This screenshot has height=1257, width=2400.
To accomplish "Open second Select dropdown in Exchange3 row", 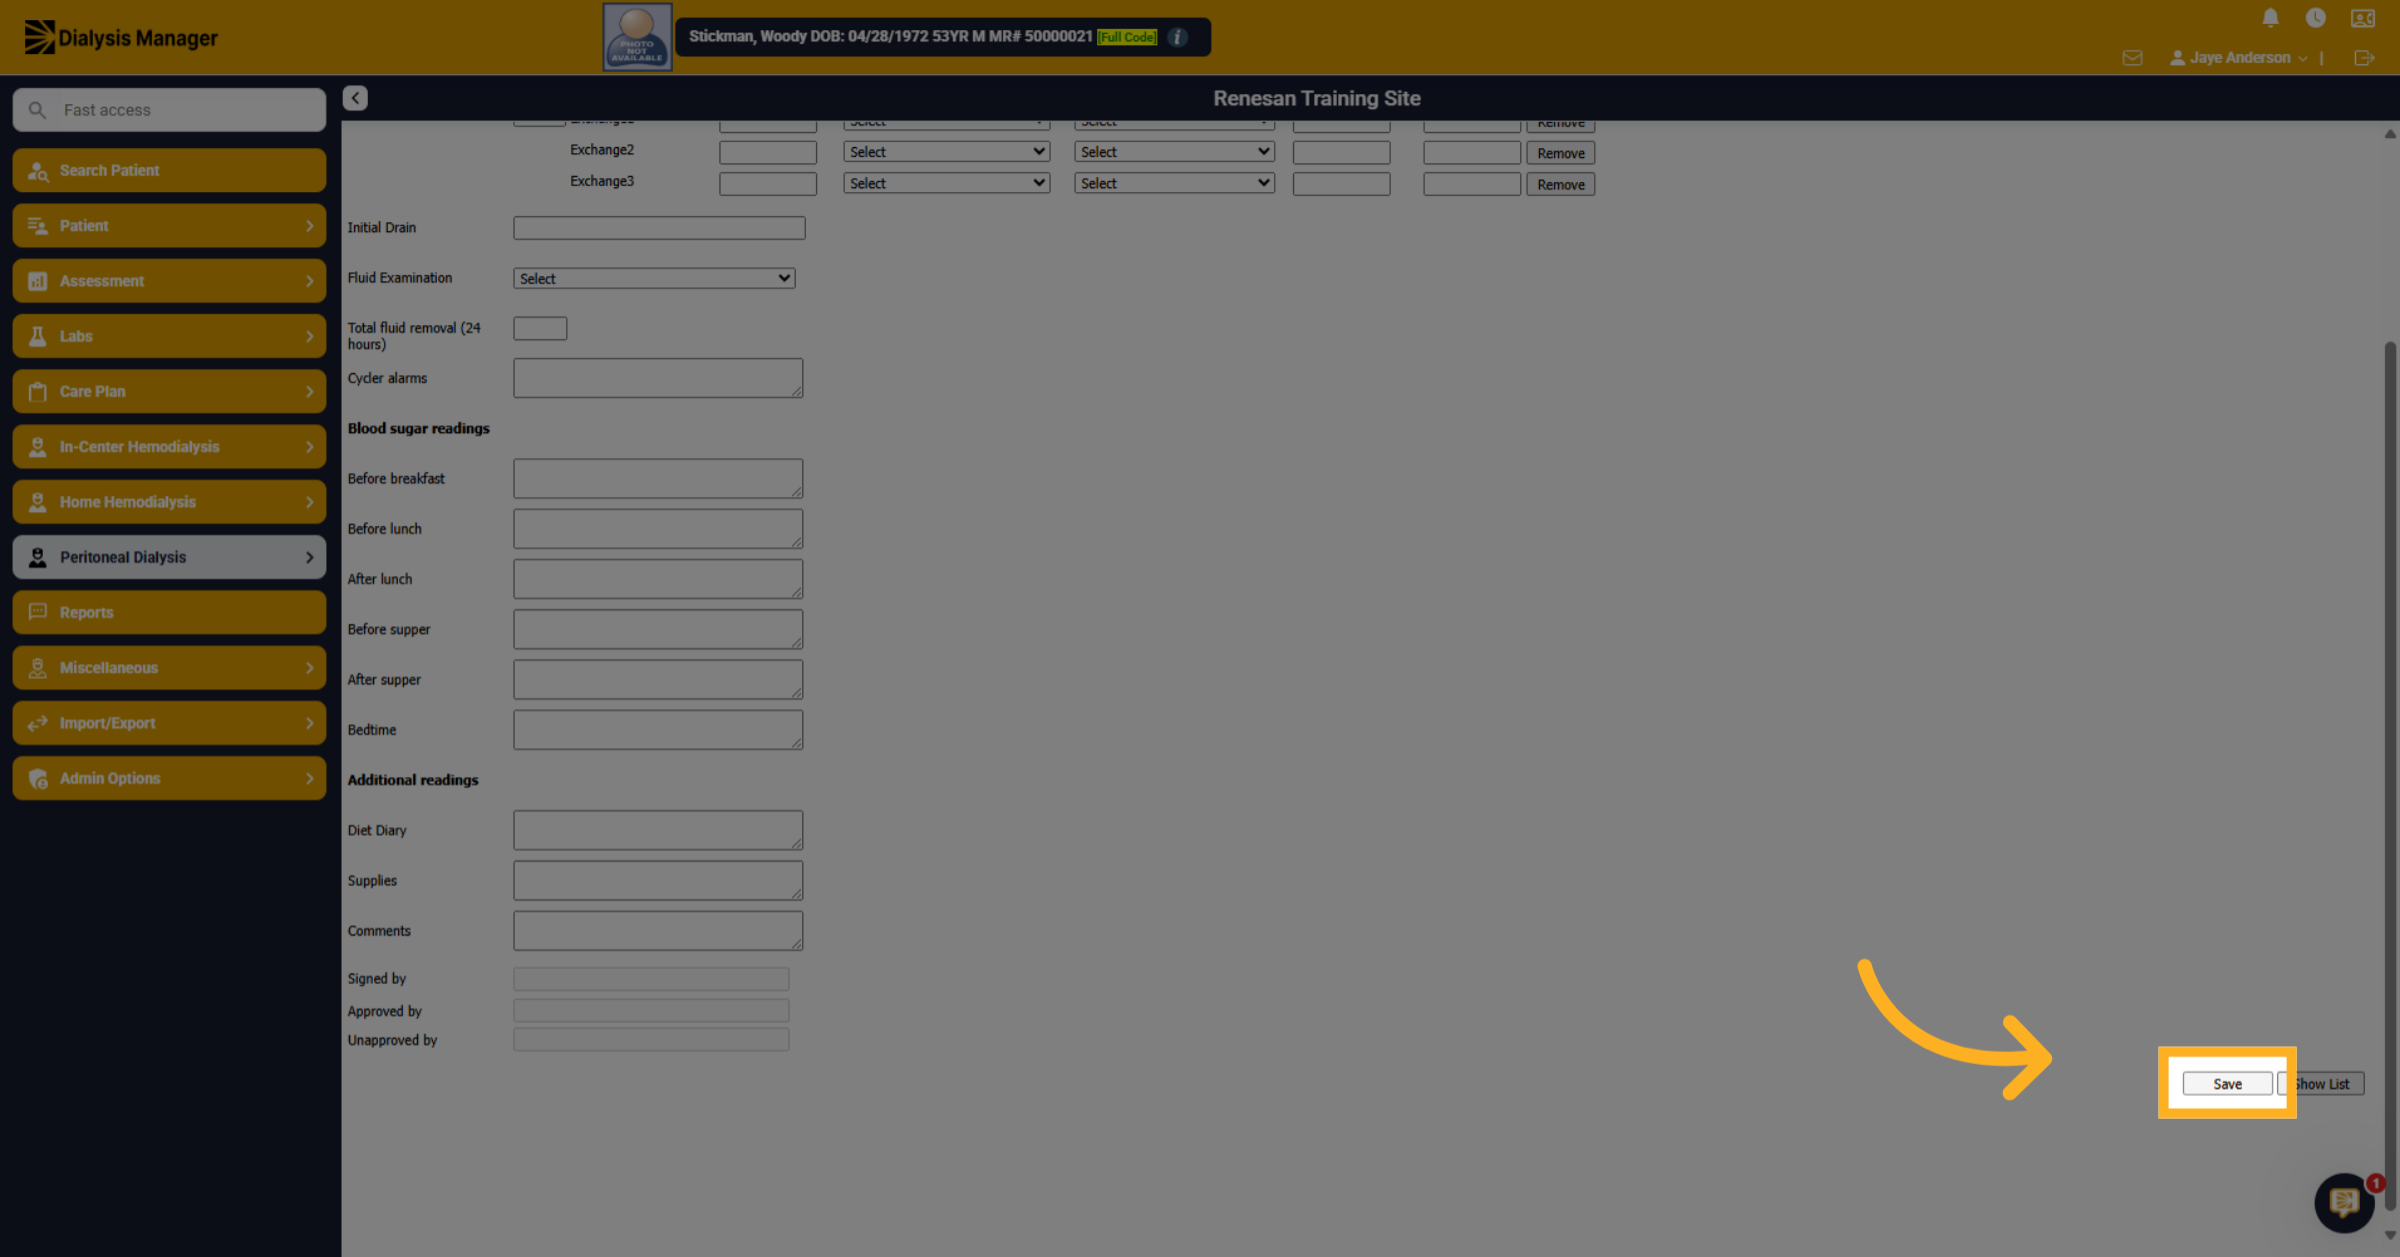I will tap(1174, 183).
